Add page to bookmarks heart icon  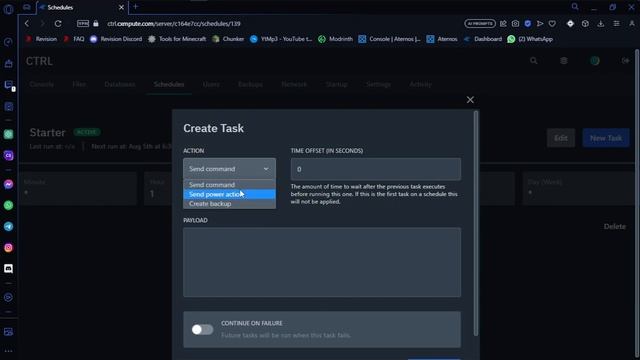click(552, 24)
